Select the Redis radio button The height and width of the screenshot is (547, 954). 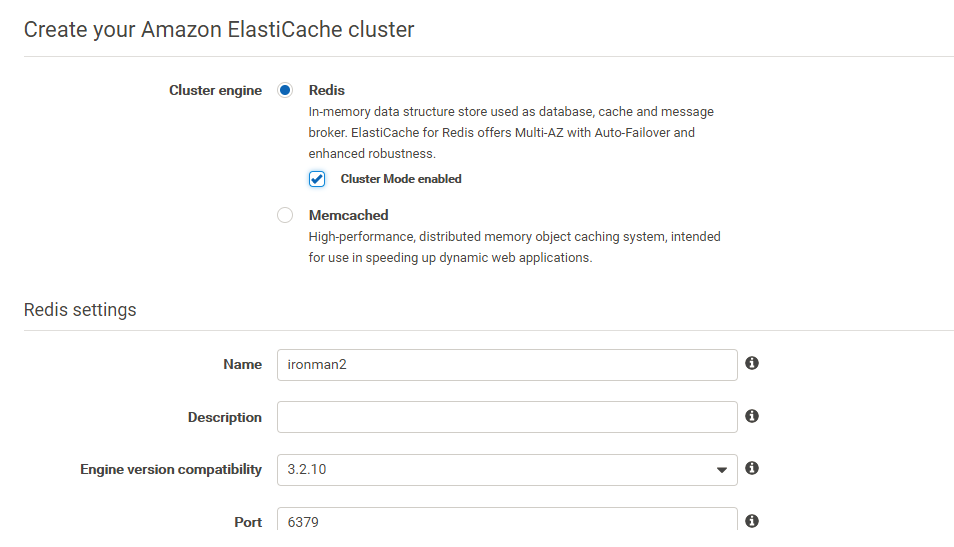coord(285,90)
